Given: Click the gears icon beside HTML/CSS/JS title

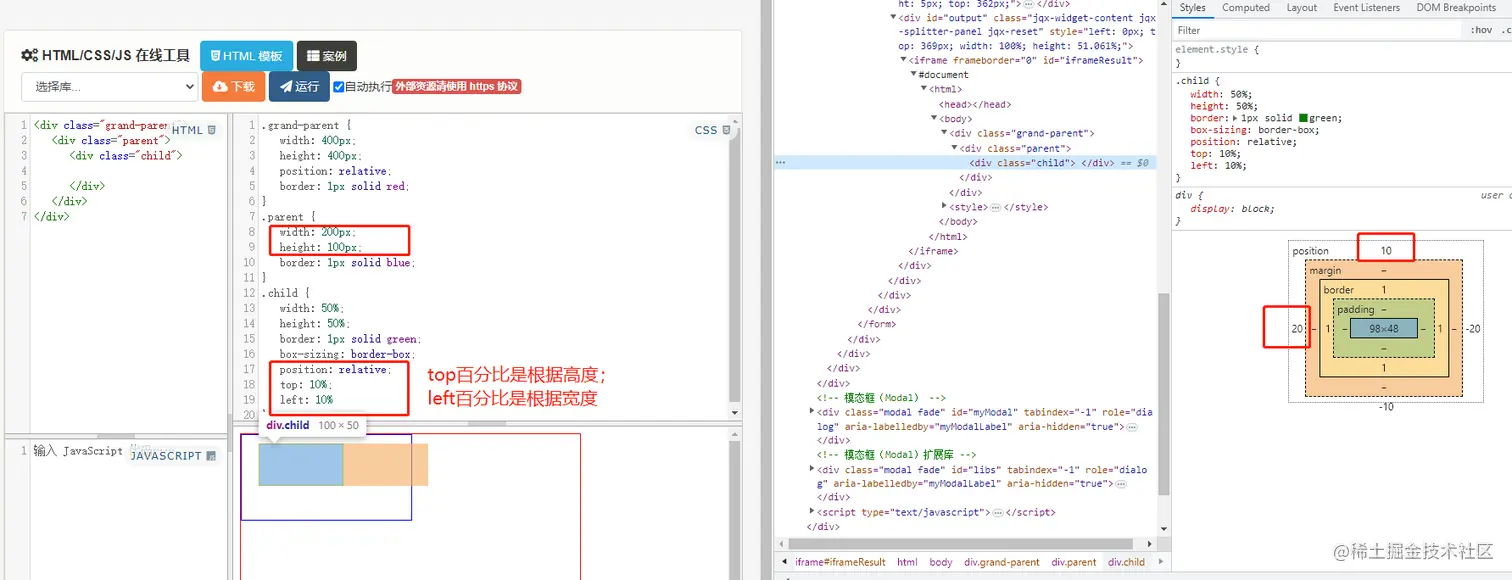Looking at the screenshot, I should coord(30,56).
